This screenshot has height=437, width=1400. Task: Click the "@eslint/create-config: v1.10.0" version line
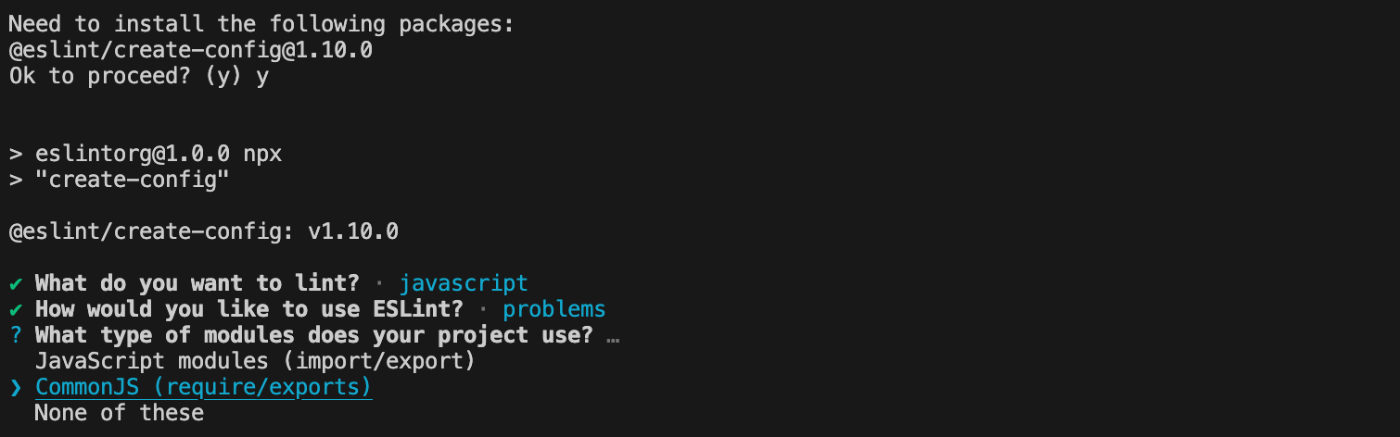(203, 232)
